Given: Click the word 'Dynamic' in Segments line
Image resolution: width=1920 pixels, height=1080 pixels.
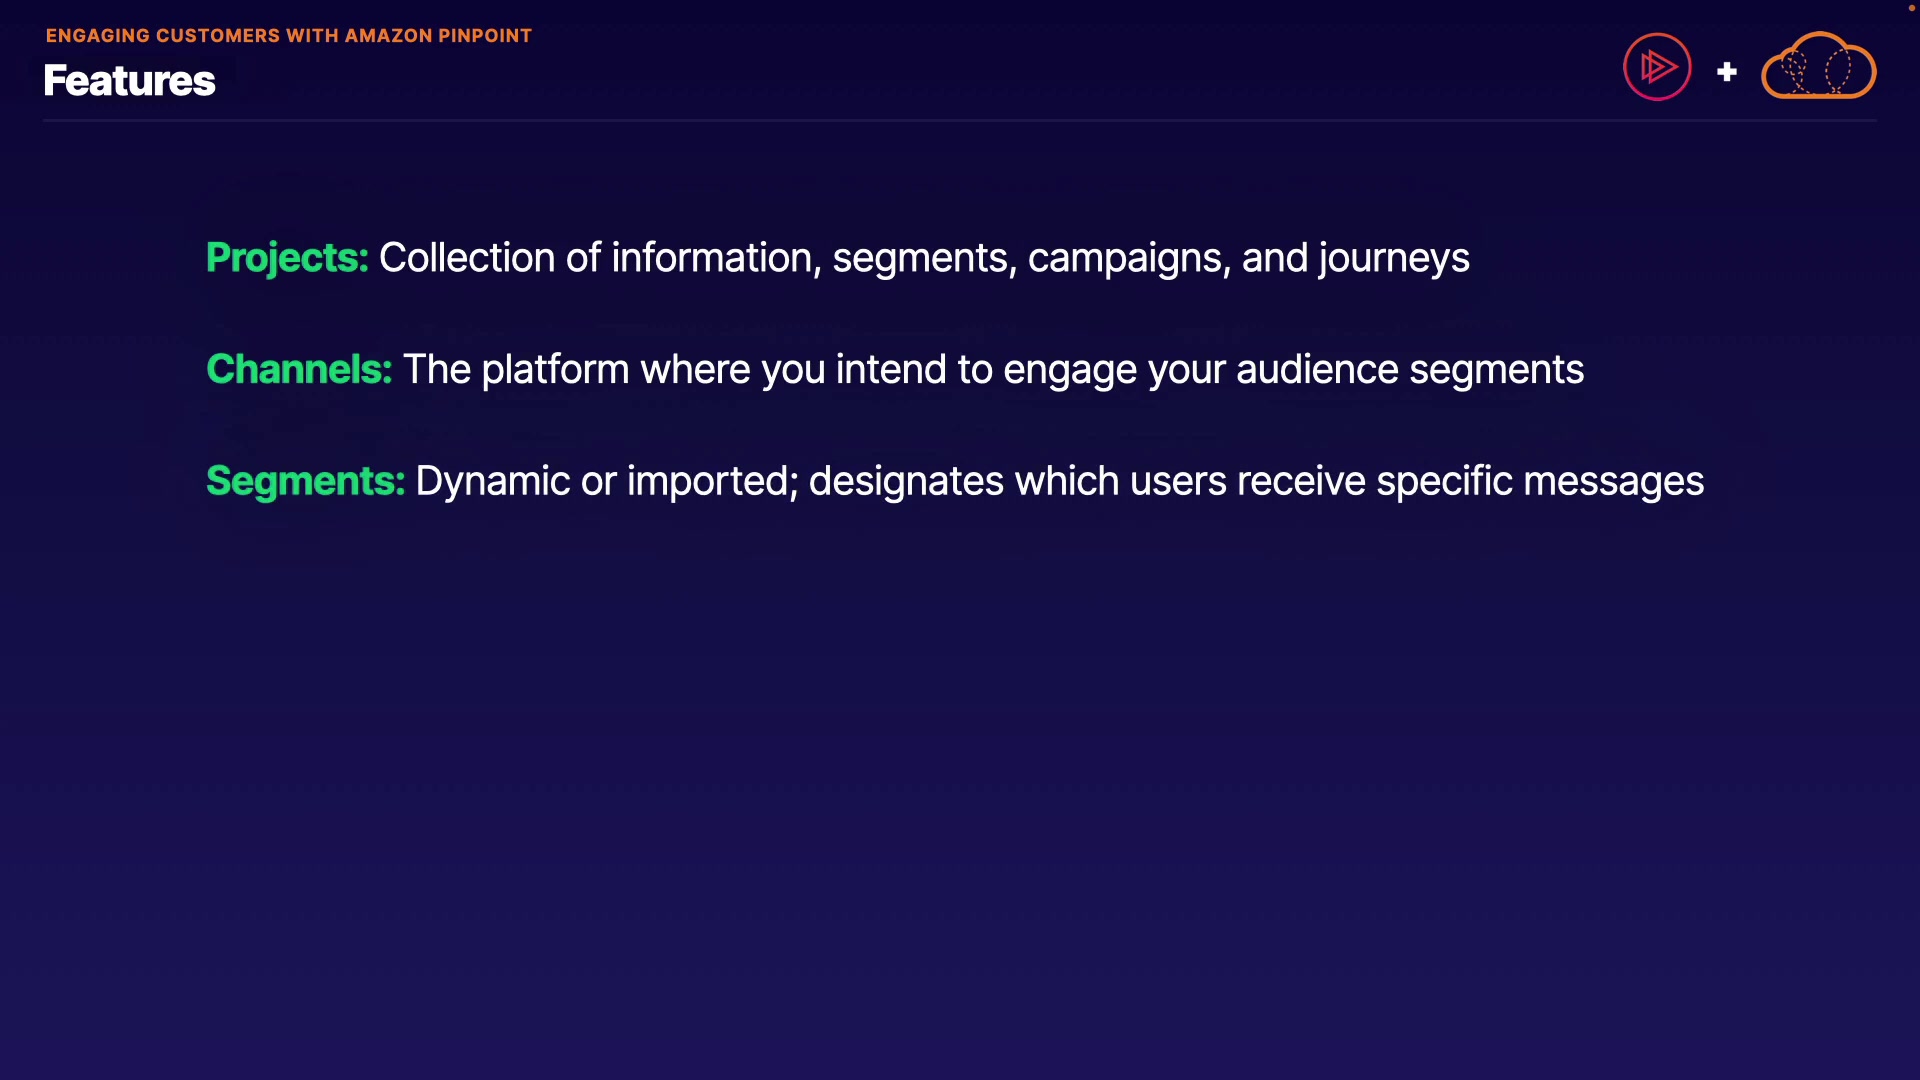Looking at the screenshot, I should 492,482.
